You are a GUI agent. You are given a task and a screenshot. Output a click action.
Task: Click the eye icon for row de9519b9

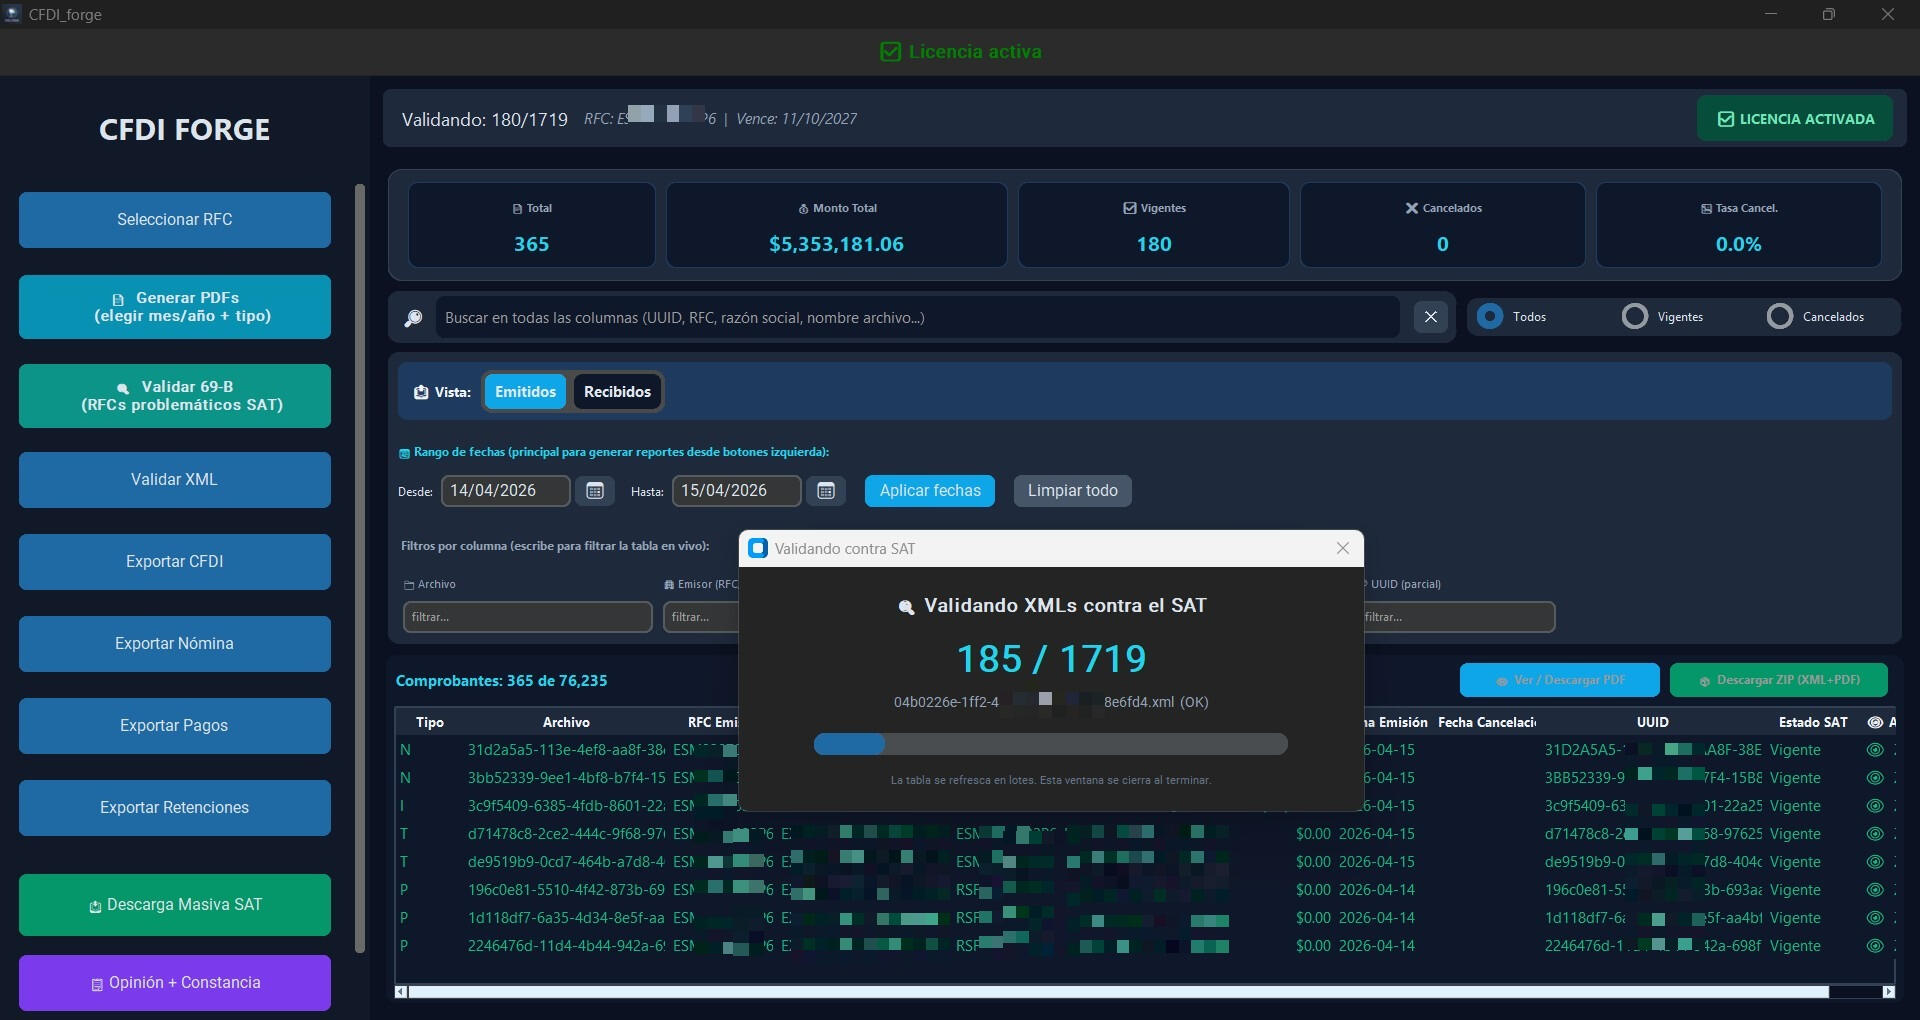pos(1875,862)
